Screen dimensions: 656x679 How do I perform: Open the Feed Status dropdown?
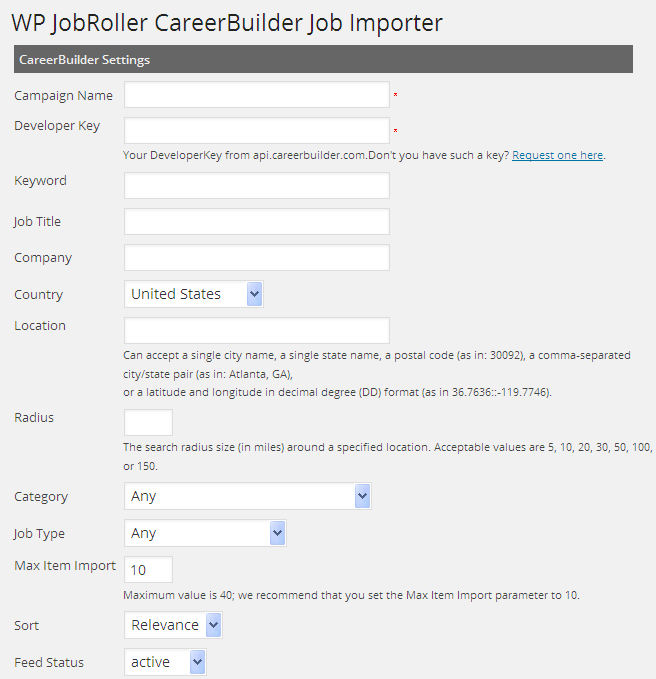(165, 662)
